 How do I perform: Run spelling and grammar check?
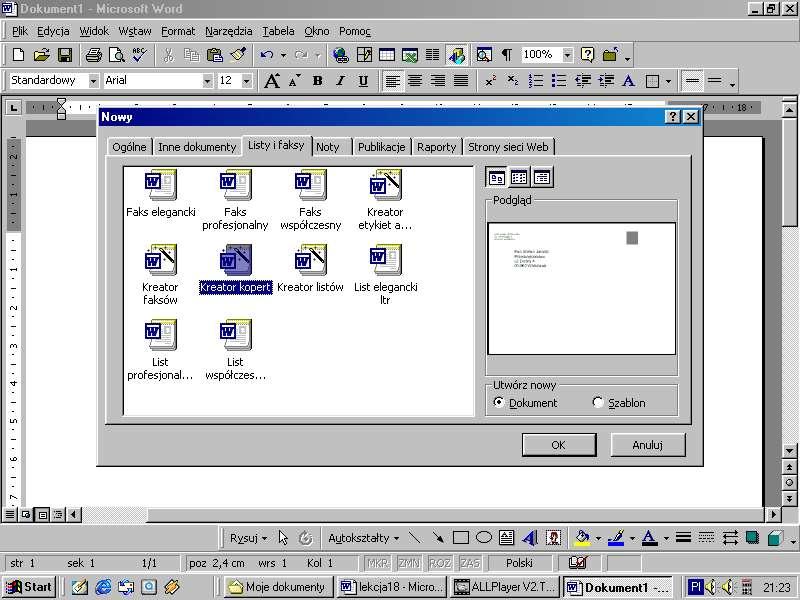[140, 55]
